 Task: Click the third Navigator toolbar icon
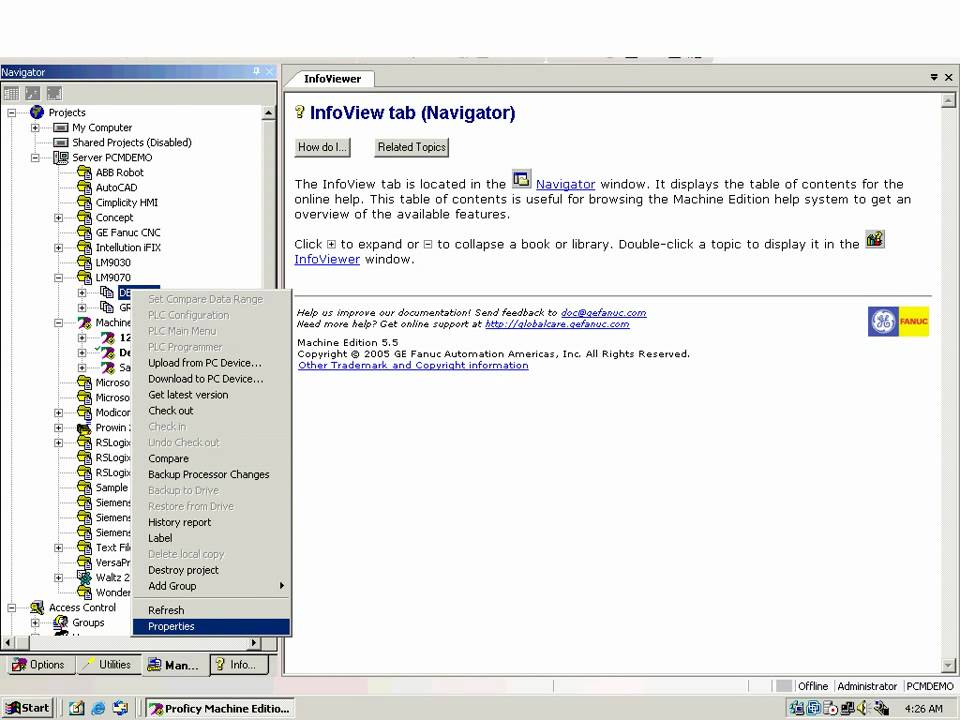pyautogui.click(x=54, y=93)
